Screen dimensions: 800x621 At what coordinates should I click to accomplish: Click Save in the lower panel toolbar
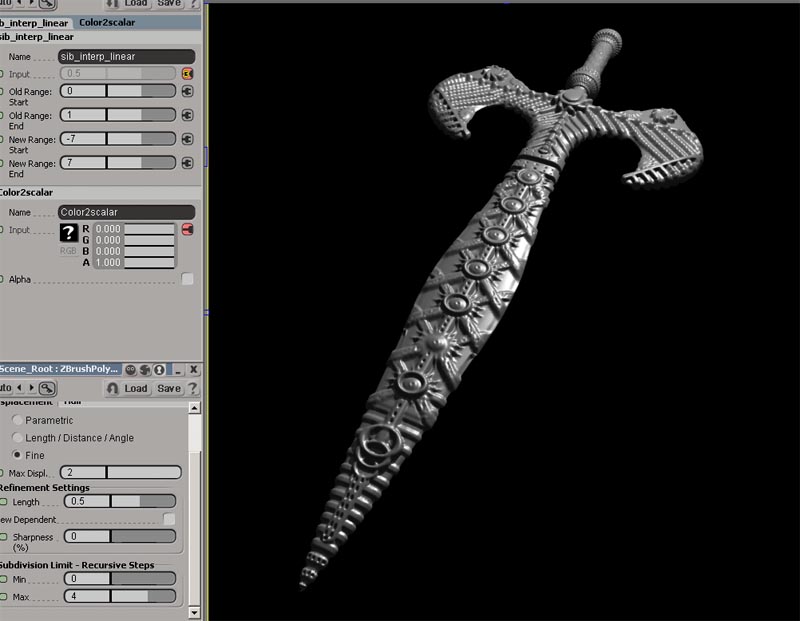pyautogui.click(x=169, y=388)
